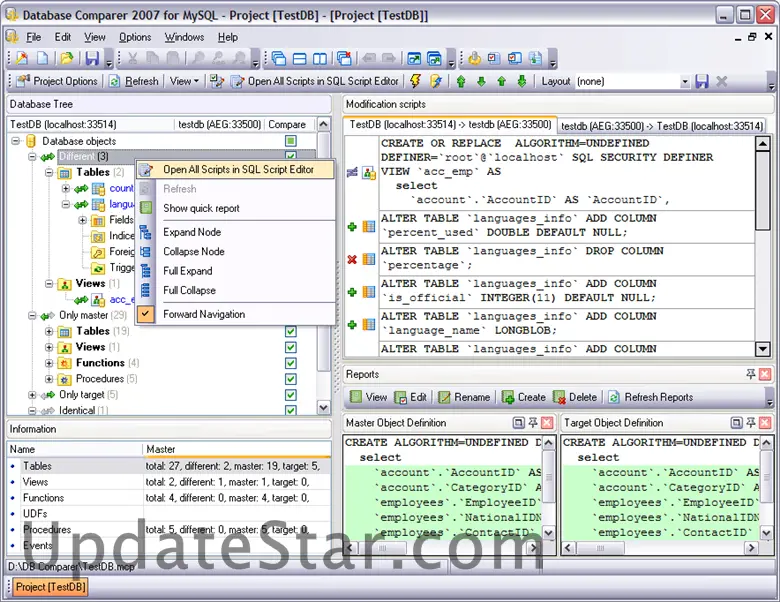Click the Project [TestDB] window tab at the bottom

(x=50, y=587)
